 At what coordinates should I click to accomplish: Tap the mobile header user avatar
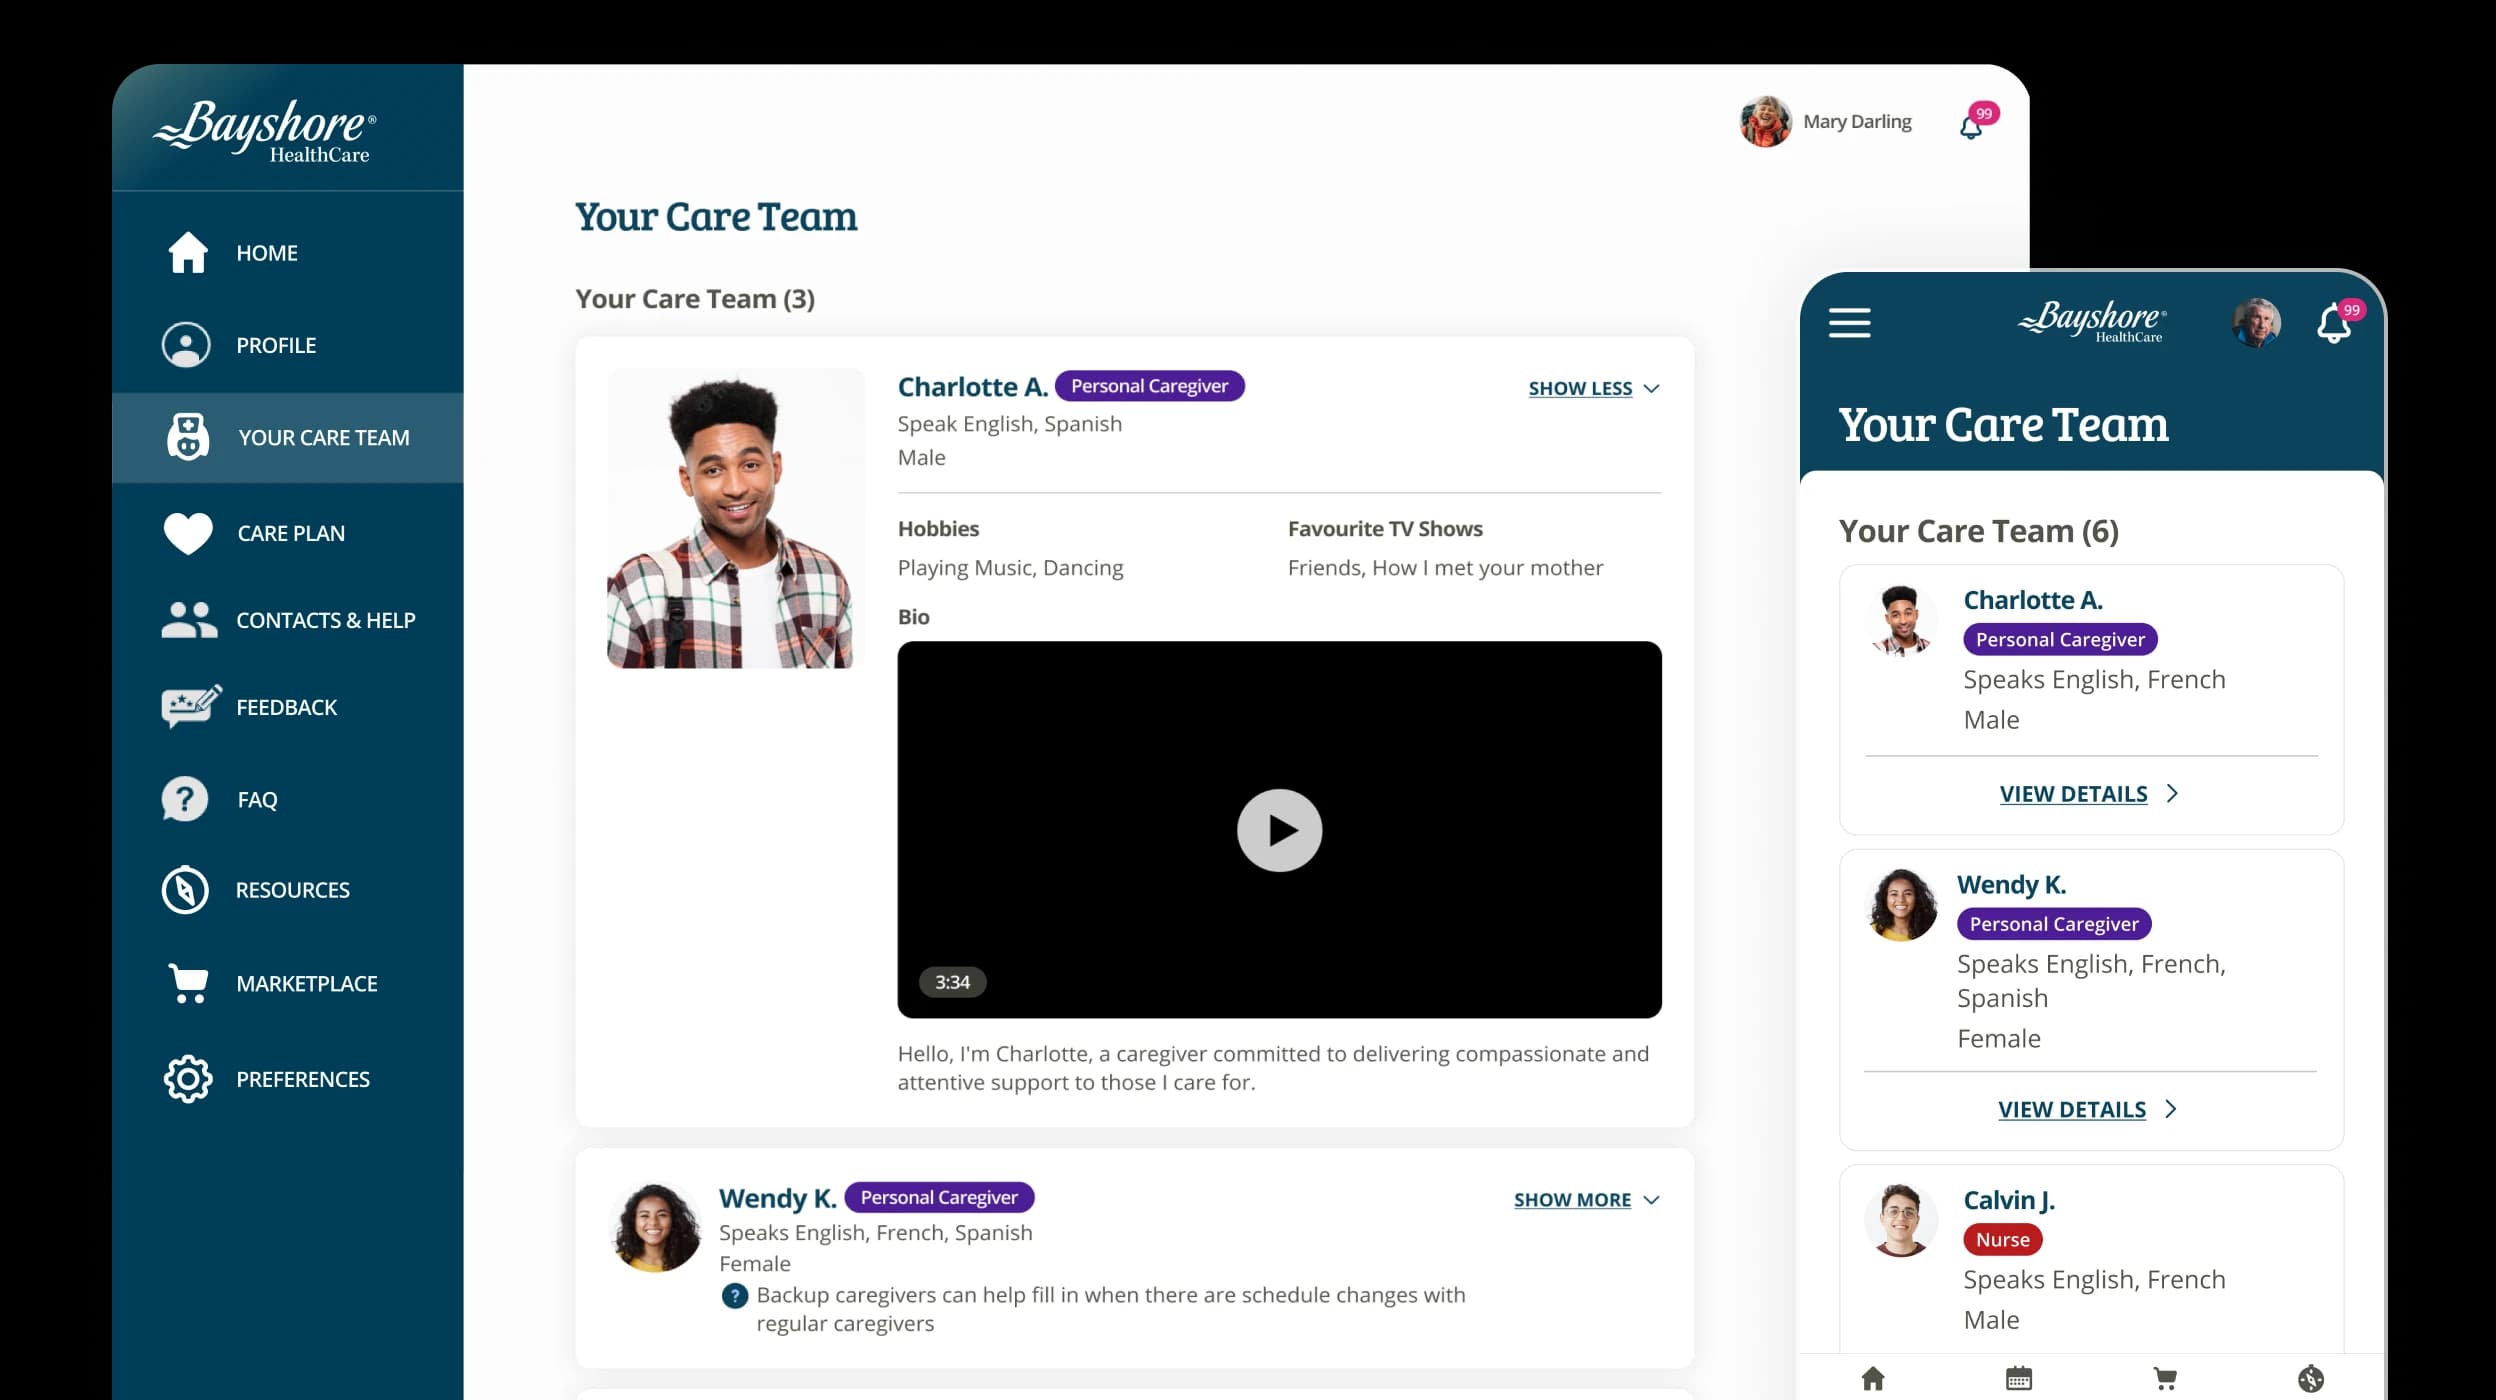coord(2256,322)
